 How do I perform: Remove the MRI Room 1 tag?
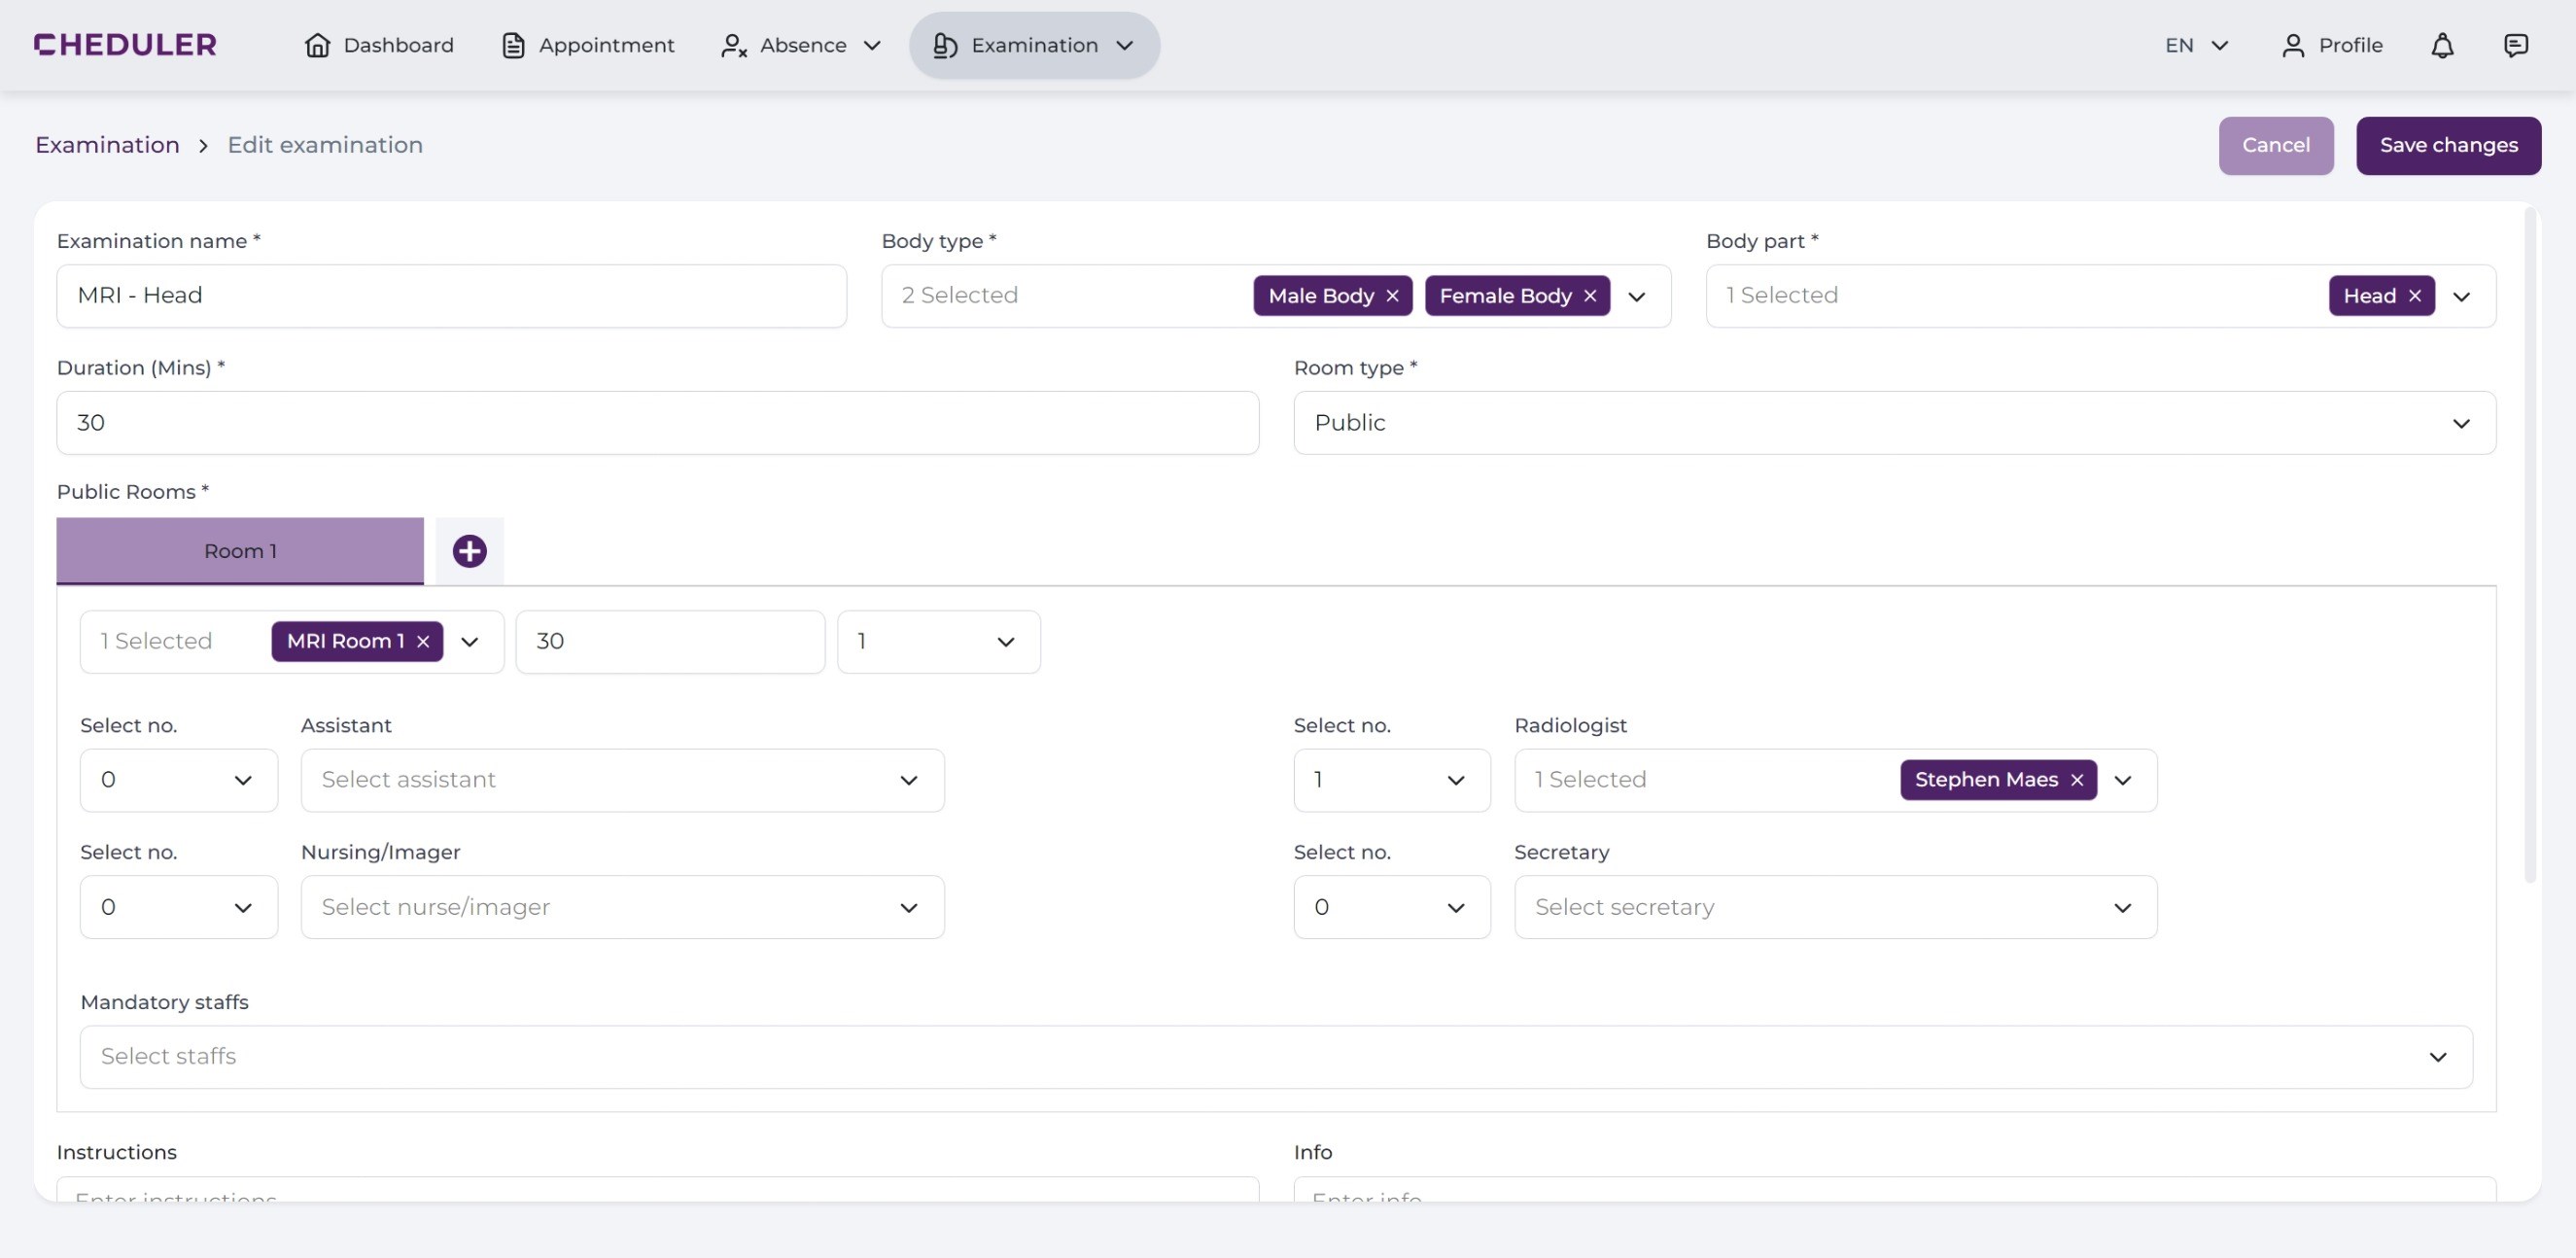pyautogui.click(x=423, y=642)
